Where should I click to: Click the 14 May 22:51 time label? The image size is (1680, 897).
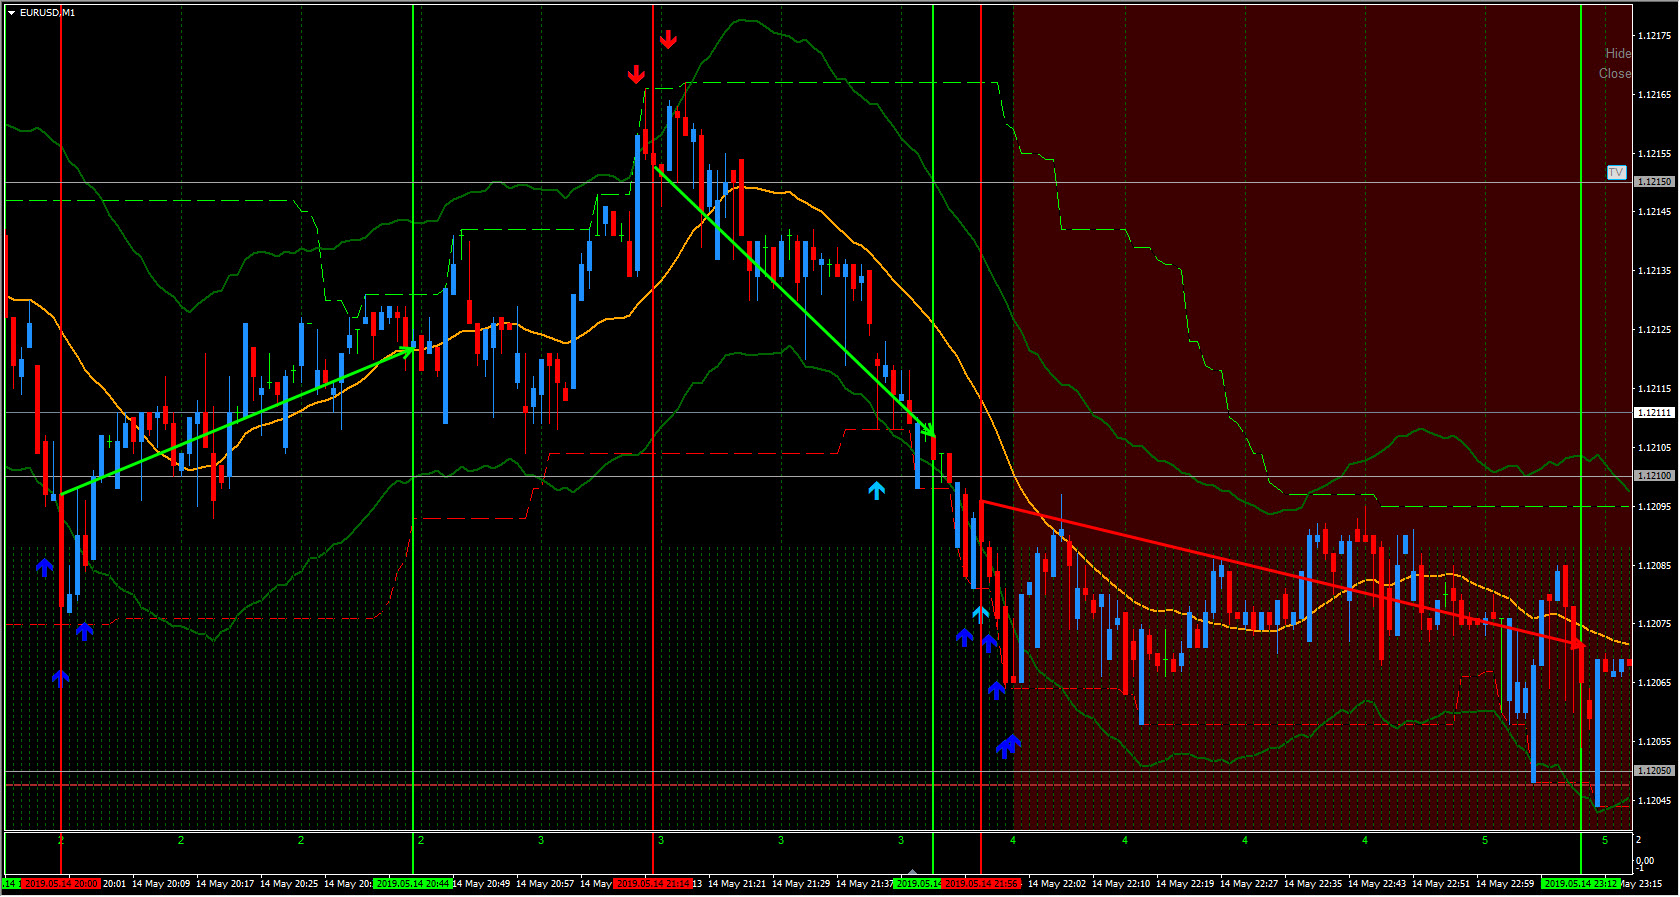pos(1441,884)
